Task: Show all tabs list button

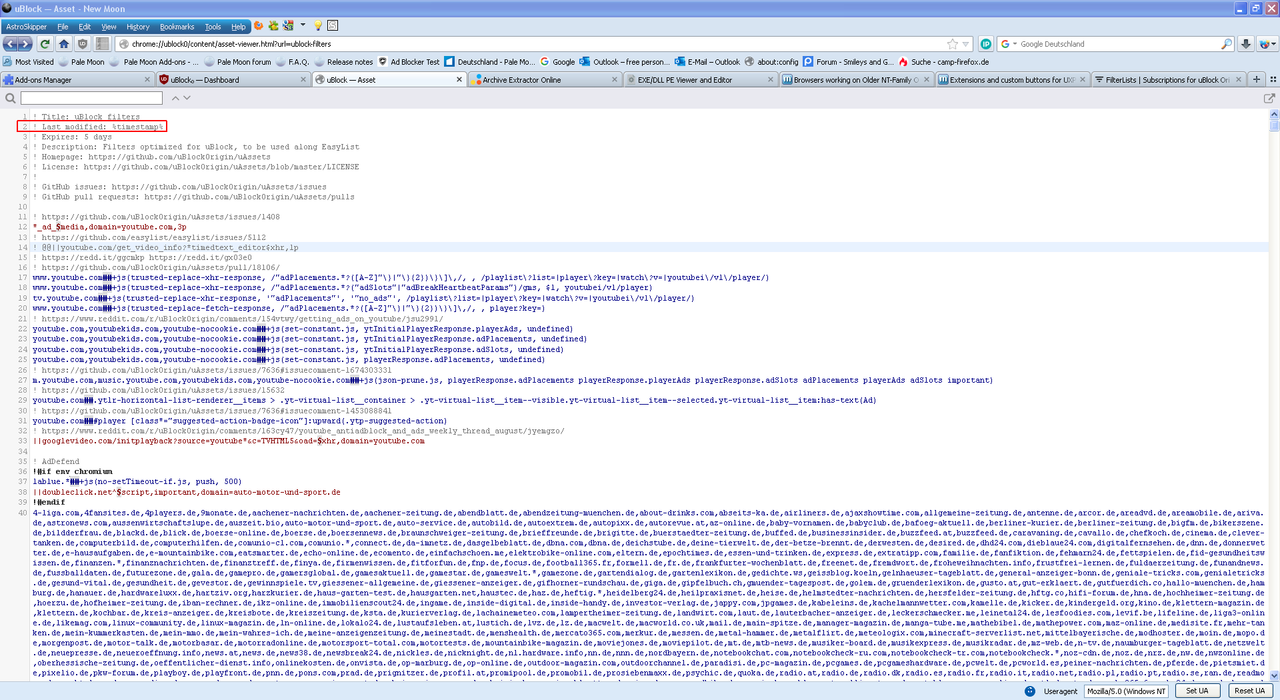Action: pos(1273,79)
